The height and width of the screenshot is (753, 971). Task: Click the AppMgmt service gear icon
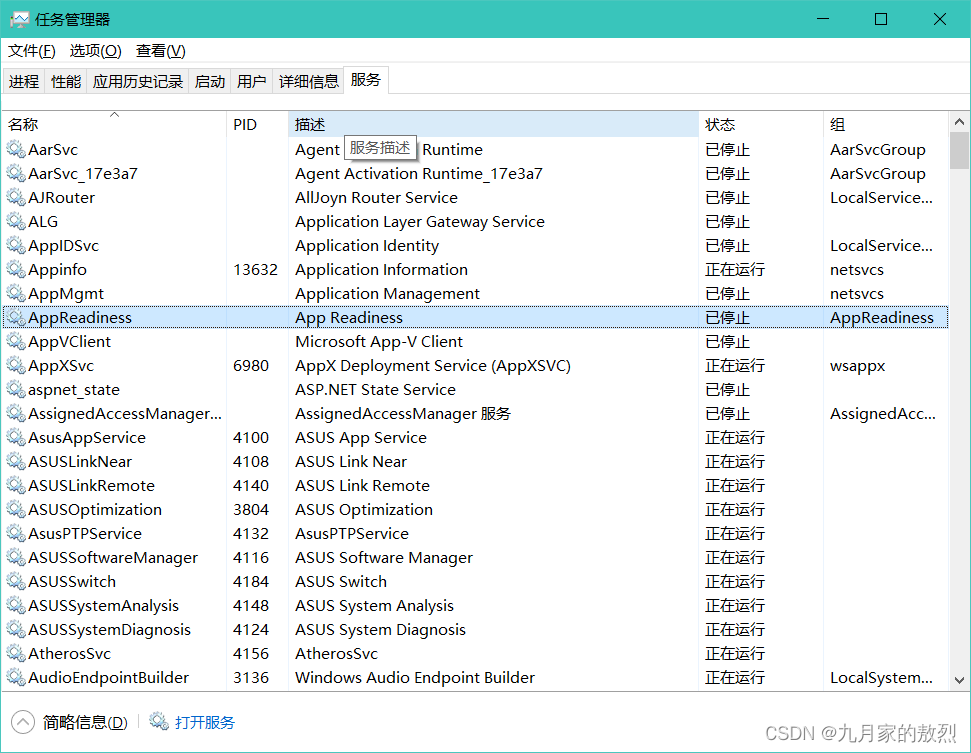(x=16, y=294)
